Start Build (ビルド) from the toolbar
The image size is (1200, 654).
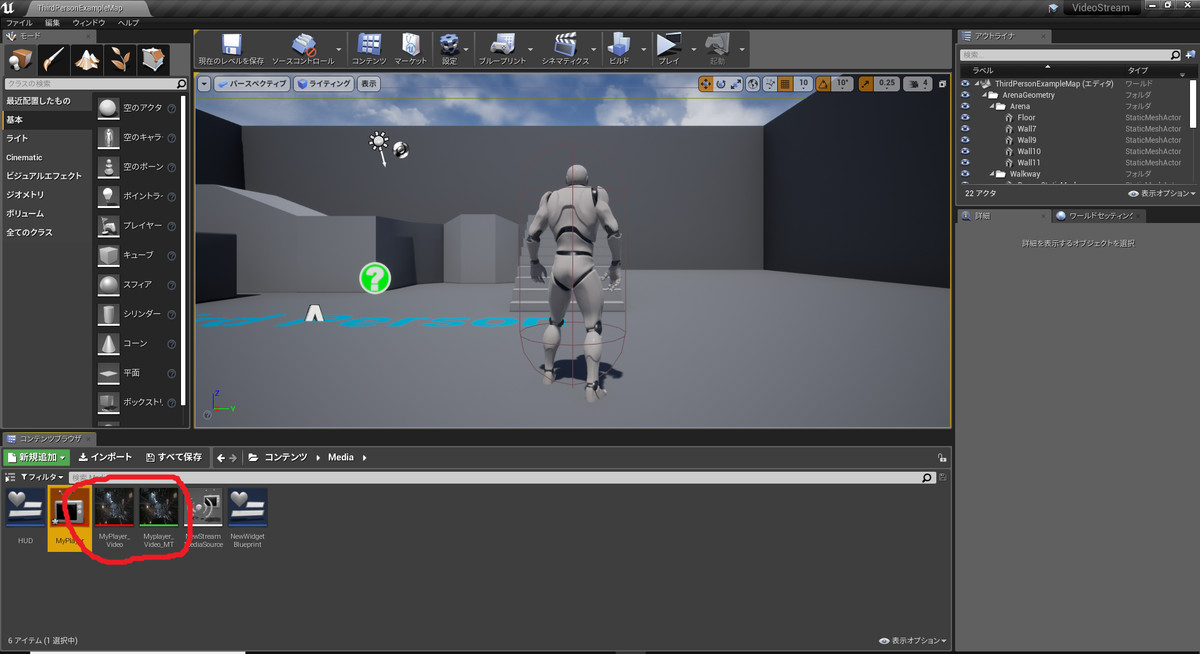620,48
